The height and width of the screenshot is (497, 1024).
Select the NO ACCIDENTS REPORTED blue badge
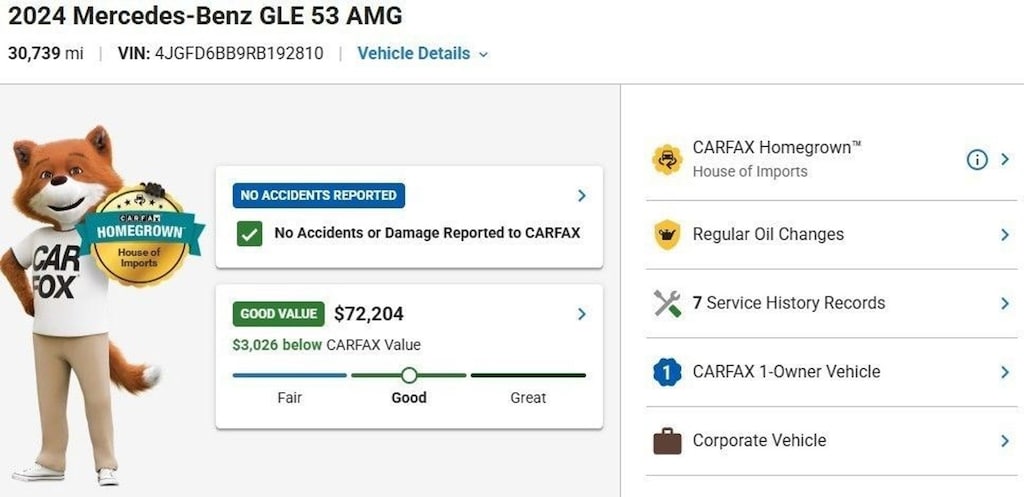[x=319, y=195]
